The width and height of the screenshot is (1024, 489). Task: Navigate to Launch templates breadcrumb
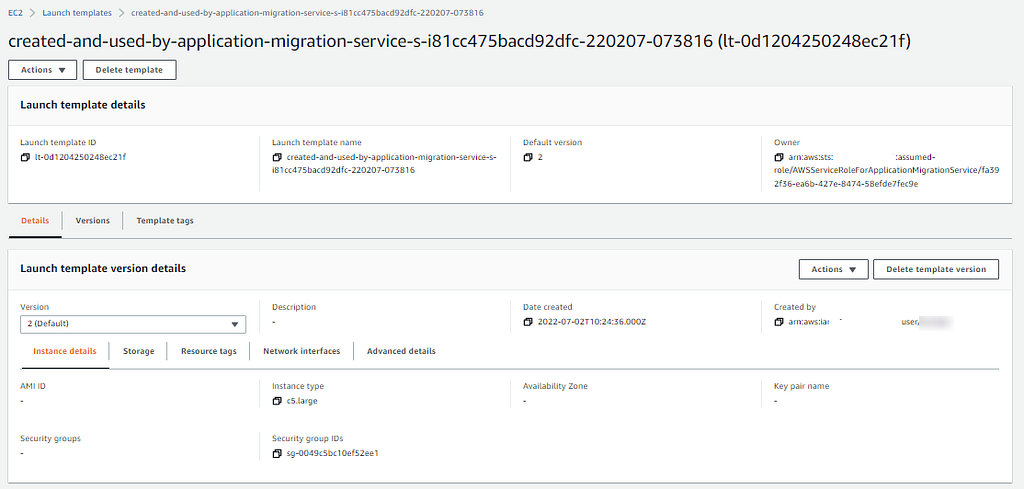(x=77, y=13)
